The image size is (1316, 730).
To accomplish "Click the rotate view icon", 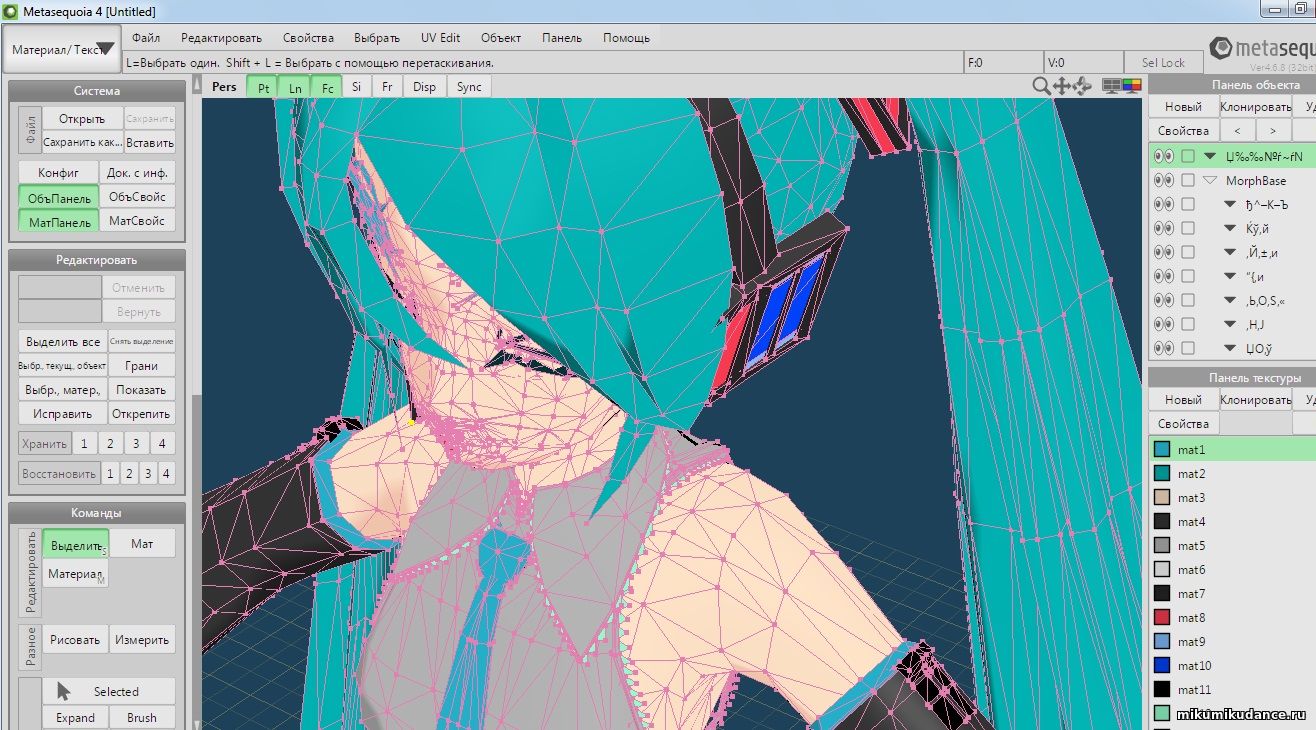I will 1082,87.
